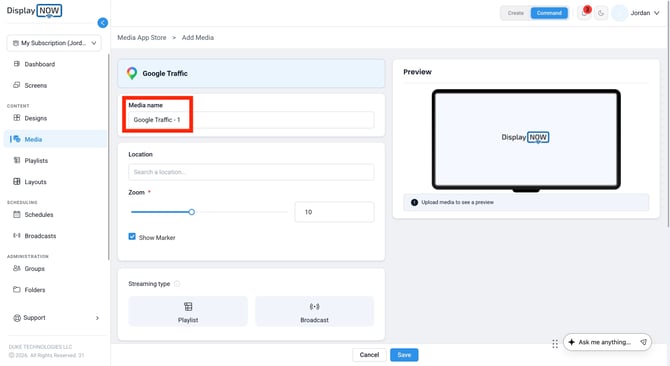Click the page vertical scrollbar
Image resolution: width=670 pixels, height=366 pixels.
click(667, 115)
